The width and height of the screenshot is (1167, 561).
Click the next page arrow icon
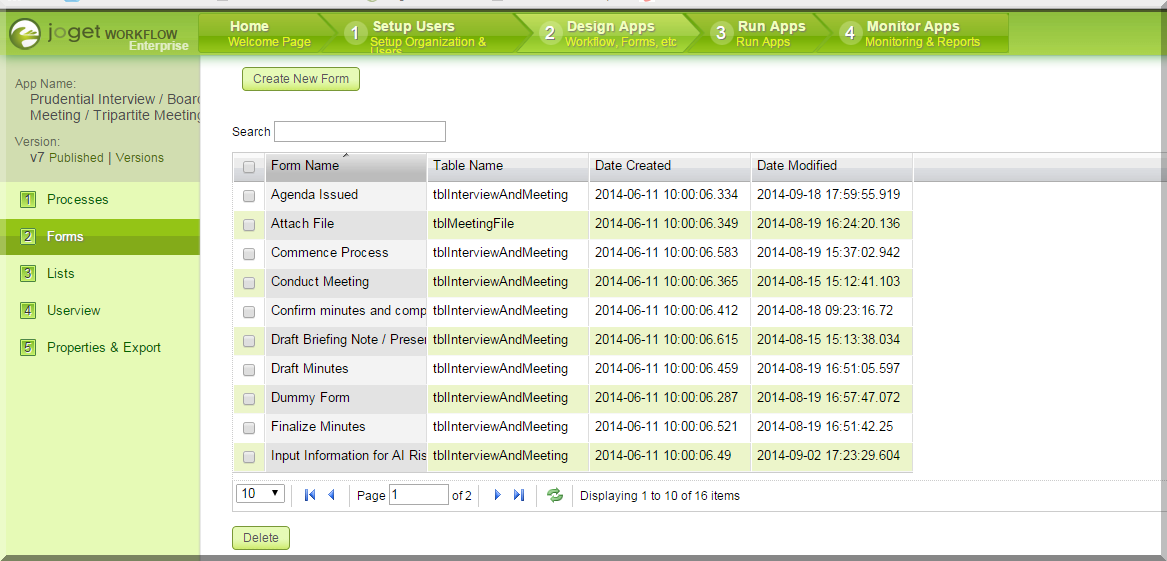[x=497, y=495]
